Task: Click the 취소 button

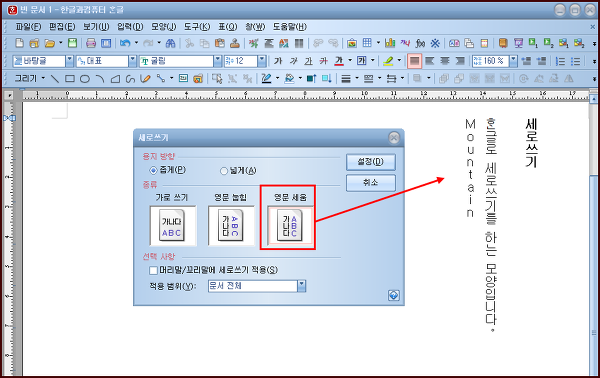Action: click(x=370, y=183)
